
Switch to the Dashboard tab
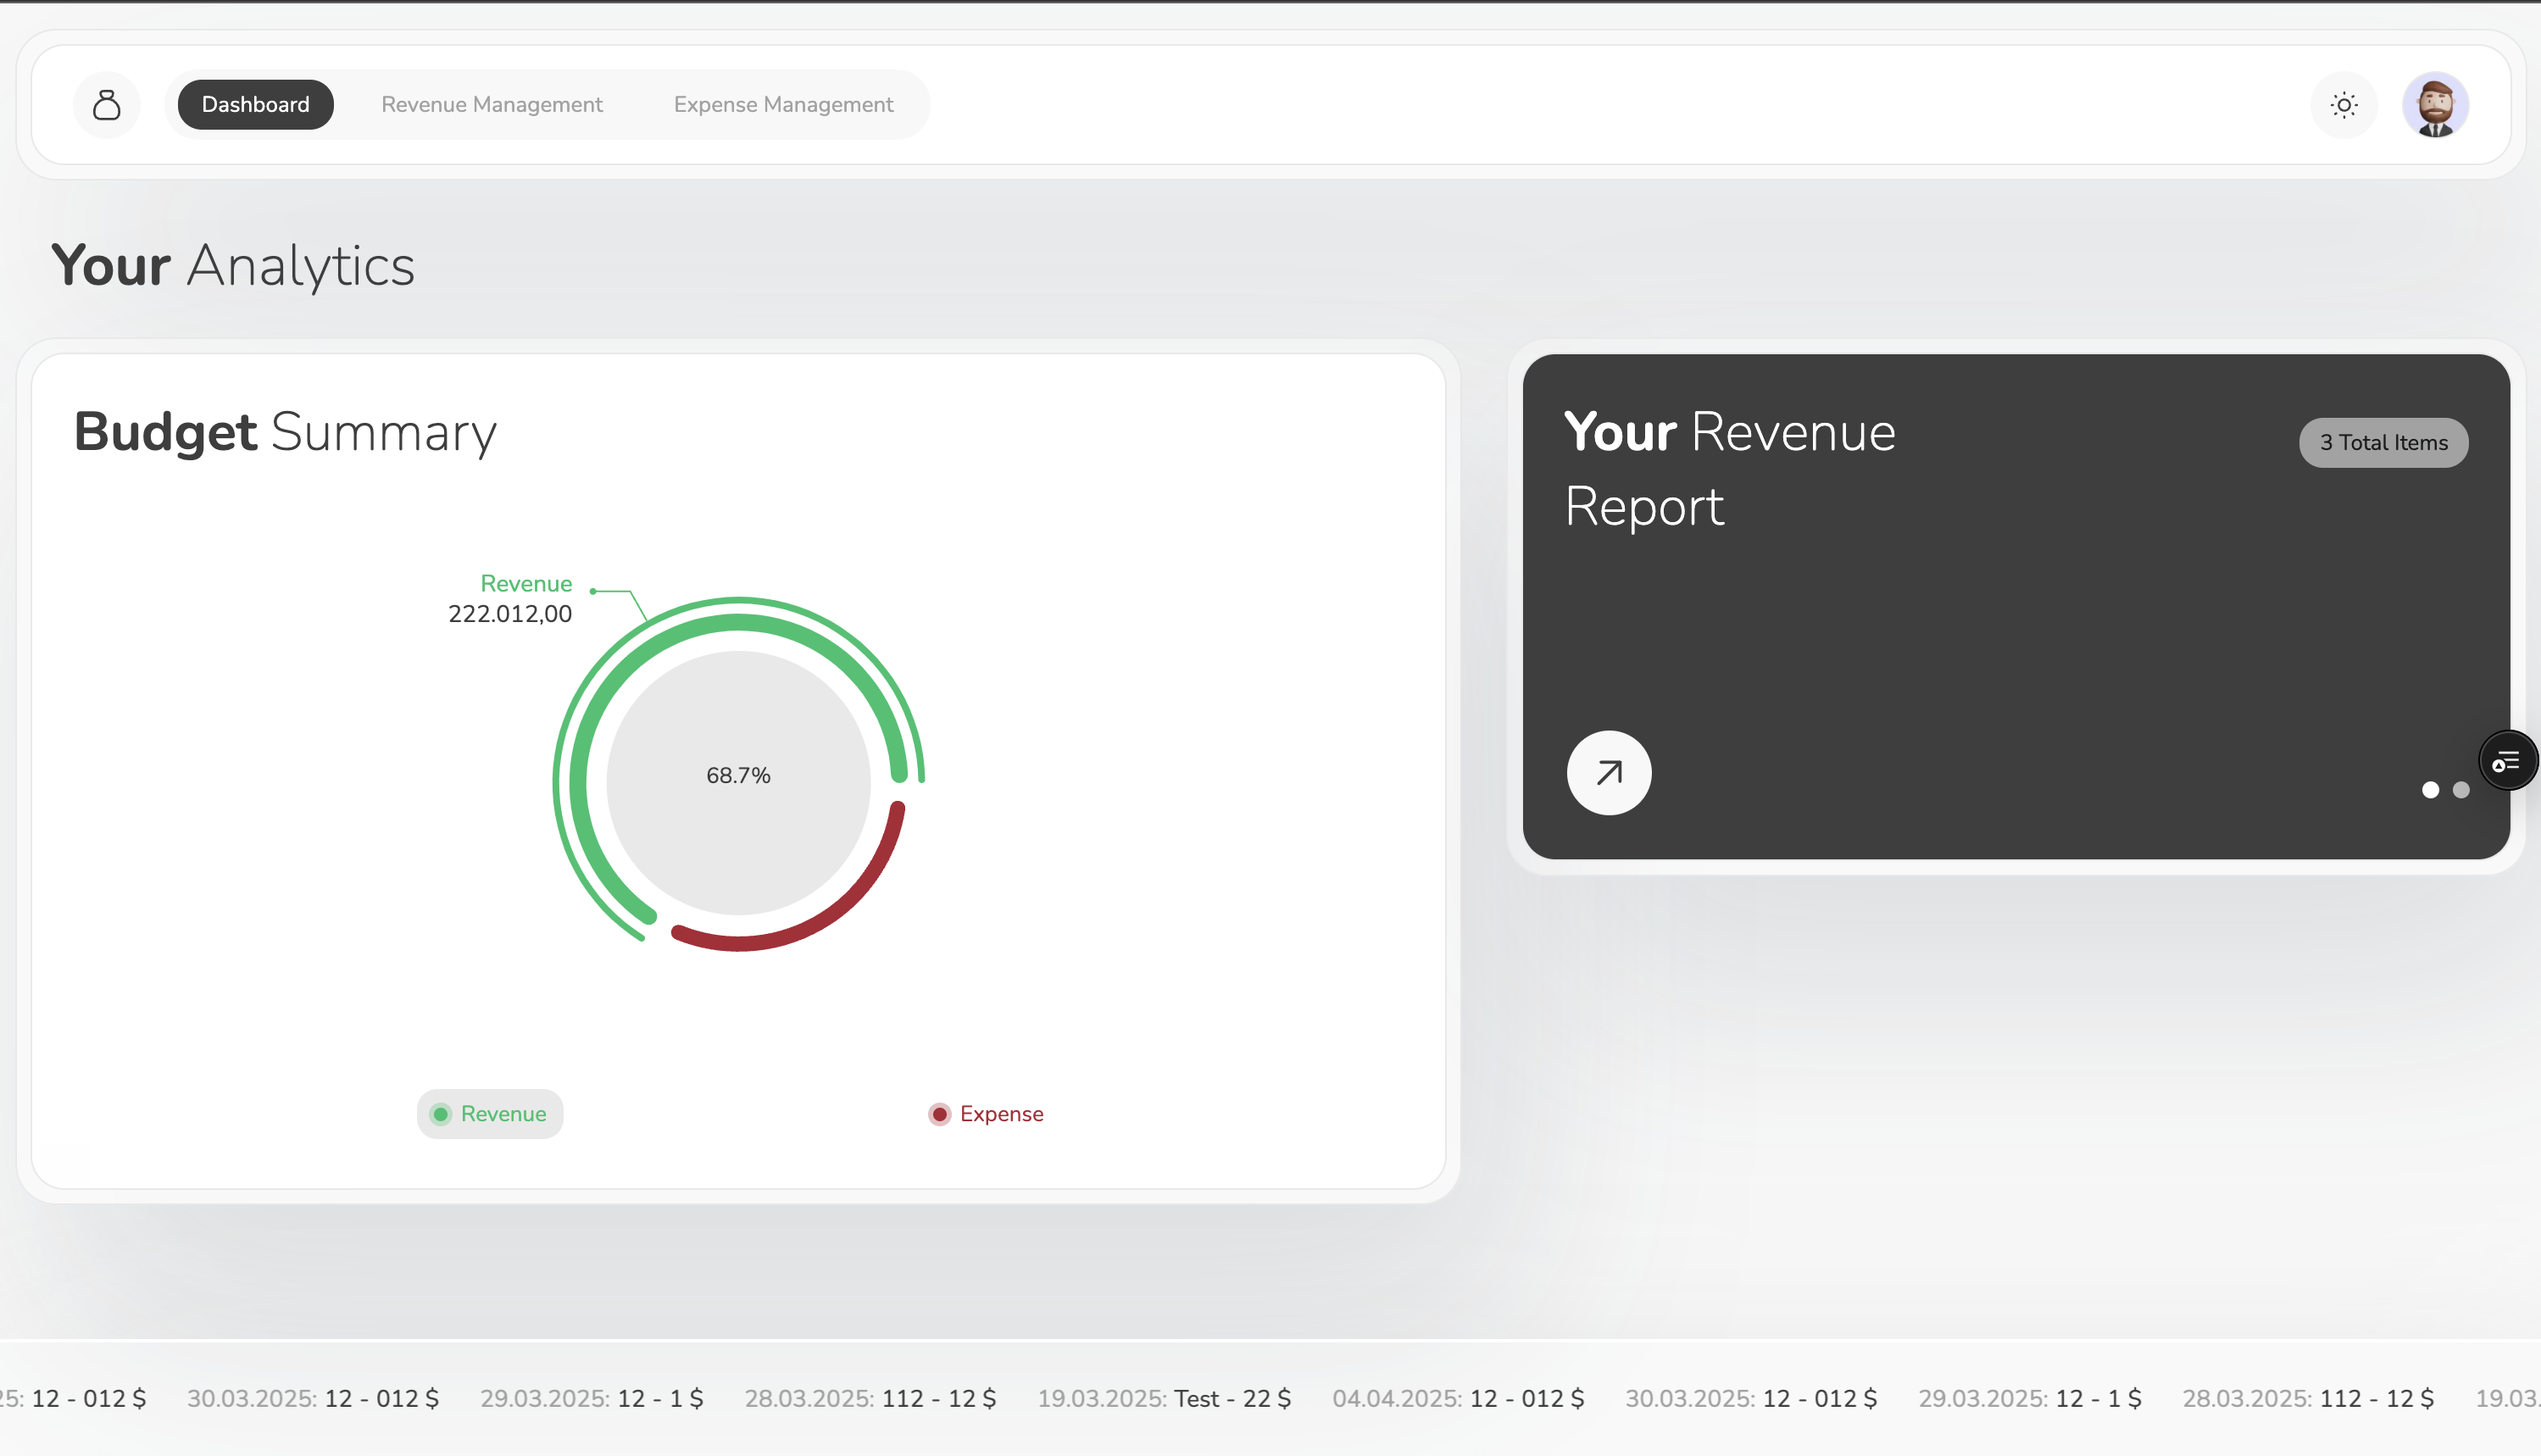point(255,105)
